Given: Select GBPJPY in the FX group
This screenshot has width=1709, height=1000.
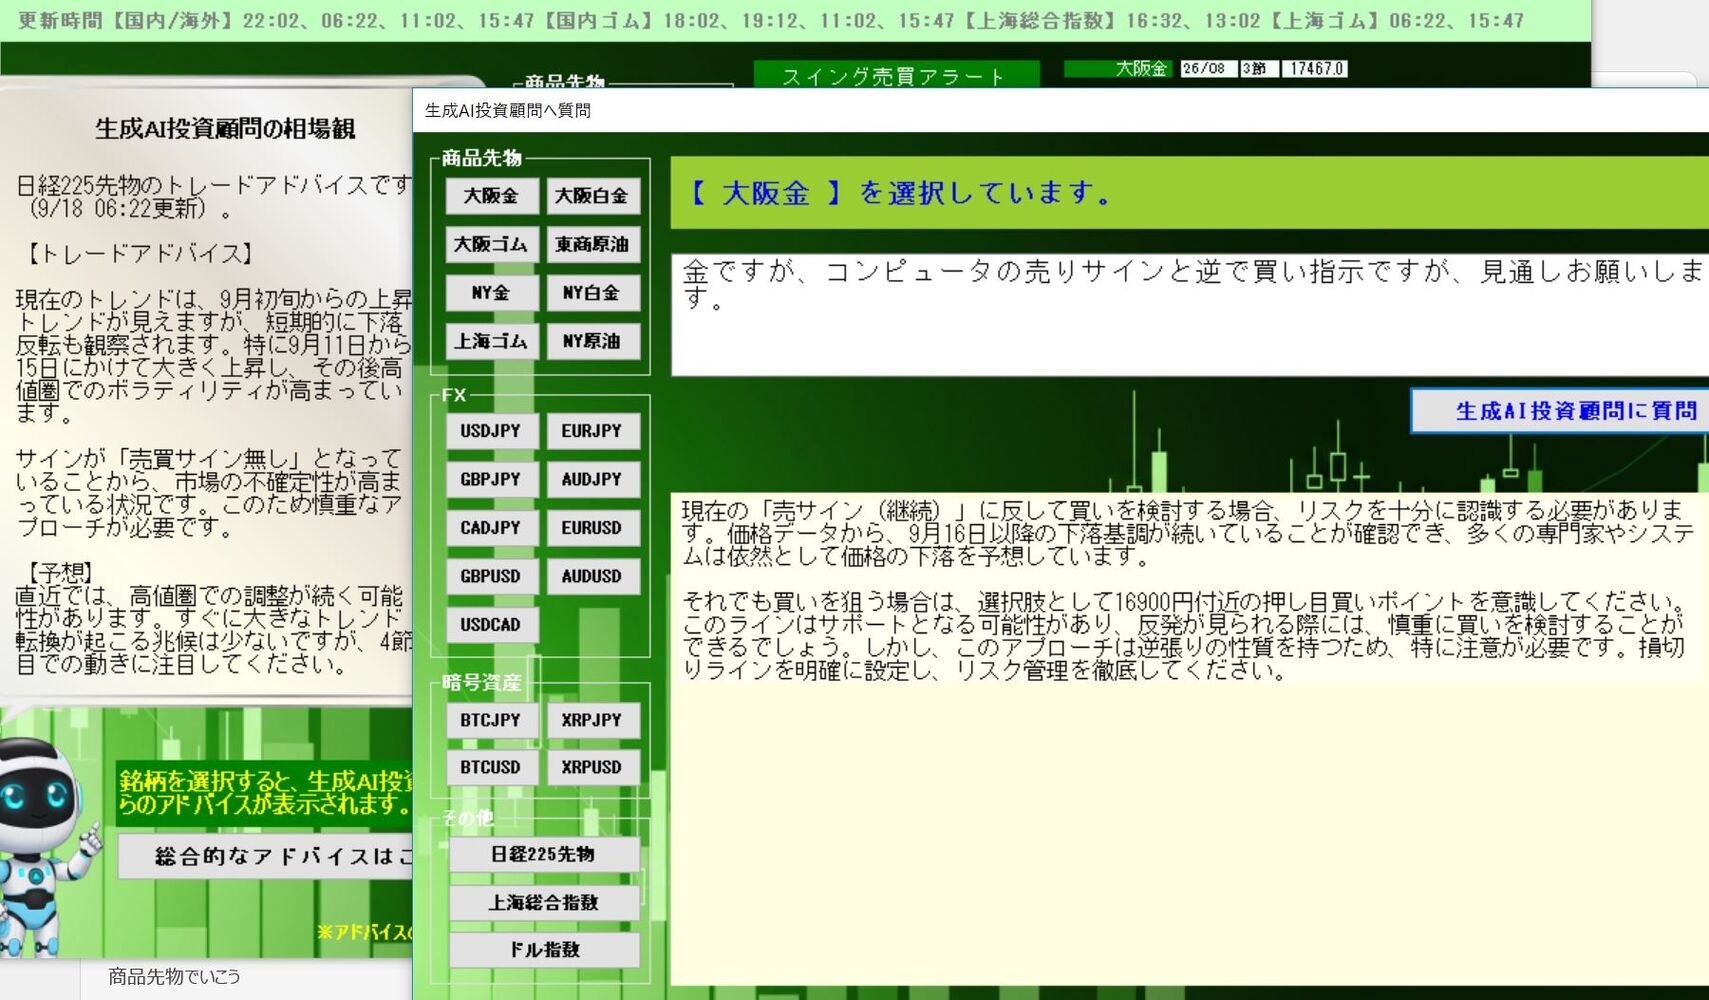Looking at the screenshot, I should click(491, 480).
